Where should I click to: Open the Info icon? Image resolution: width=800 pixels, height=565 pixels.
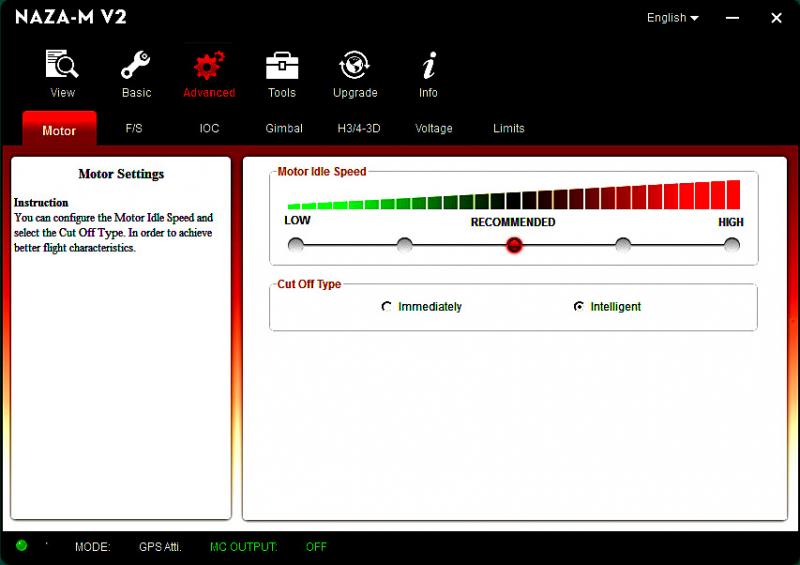tap(428, 66)
